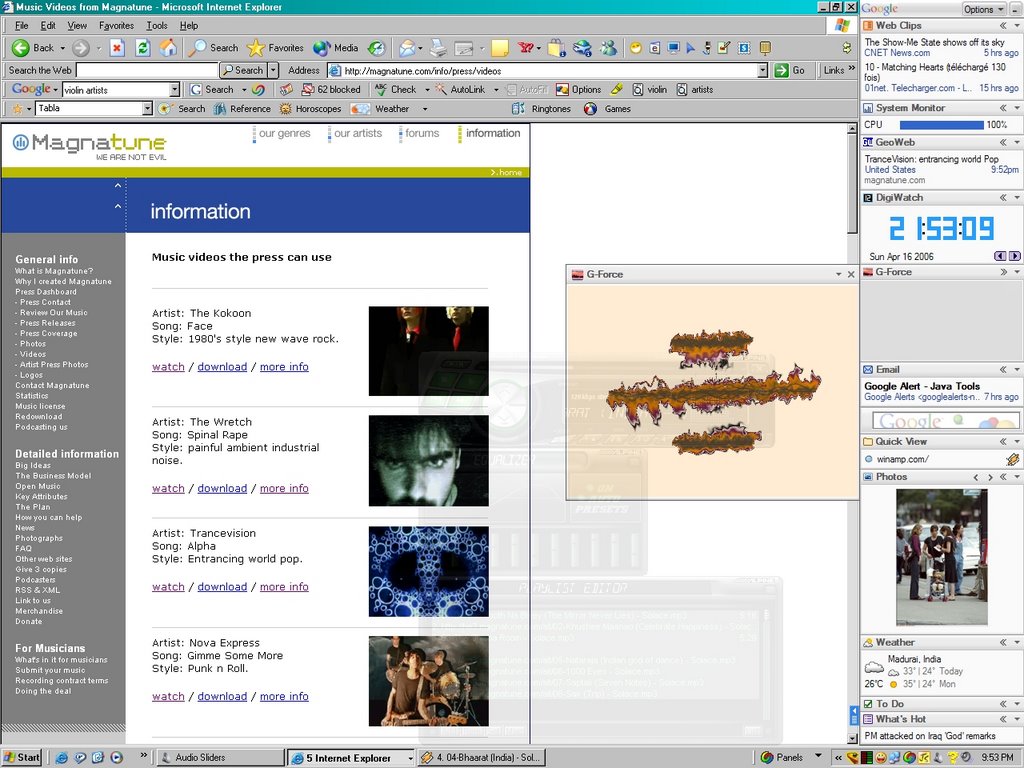Click The Wretch video thumbnail
Image resolution: width=1024 pixels, height=768 pixels.
[428, 460]
